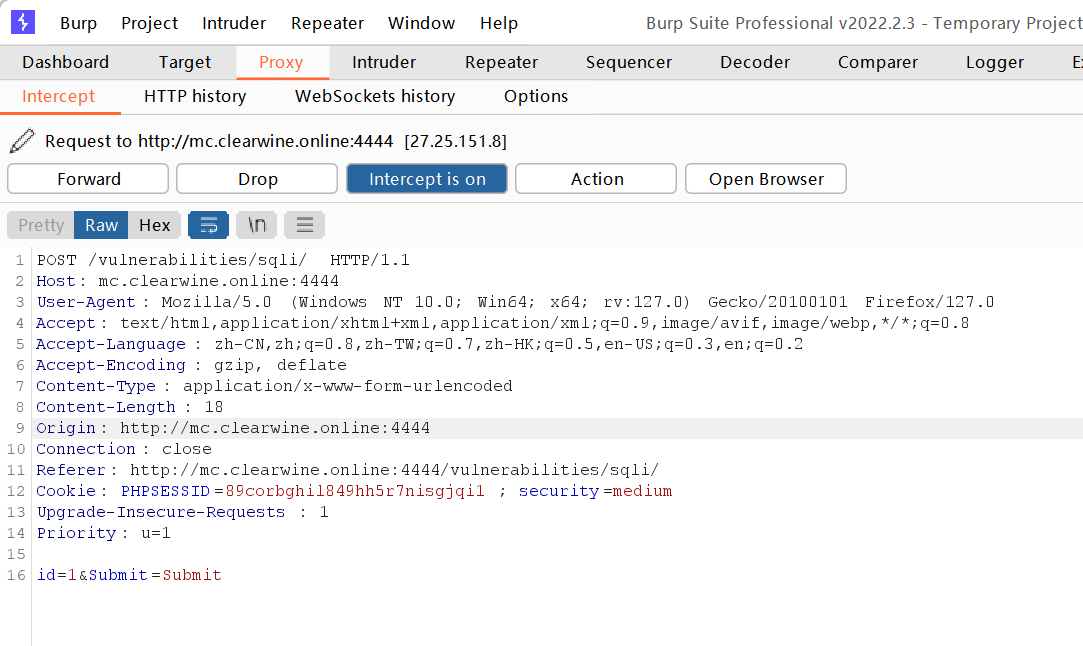
Task: Open the proxy Options sub-tab
Action: [x=536, y=96]
